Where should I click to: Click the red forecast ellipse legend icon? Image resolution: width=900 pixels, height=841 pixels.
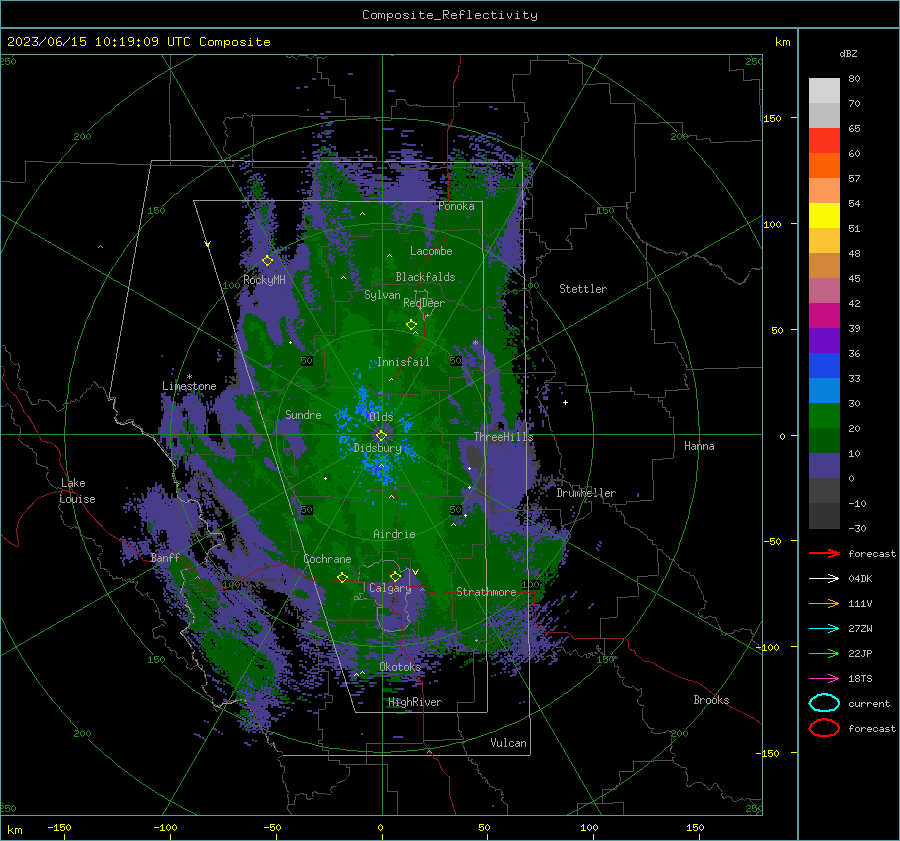tap(824, 728)
